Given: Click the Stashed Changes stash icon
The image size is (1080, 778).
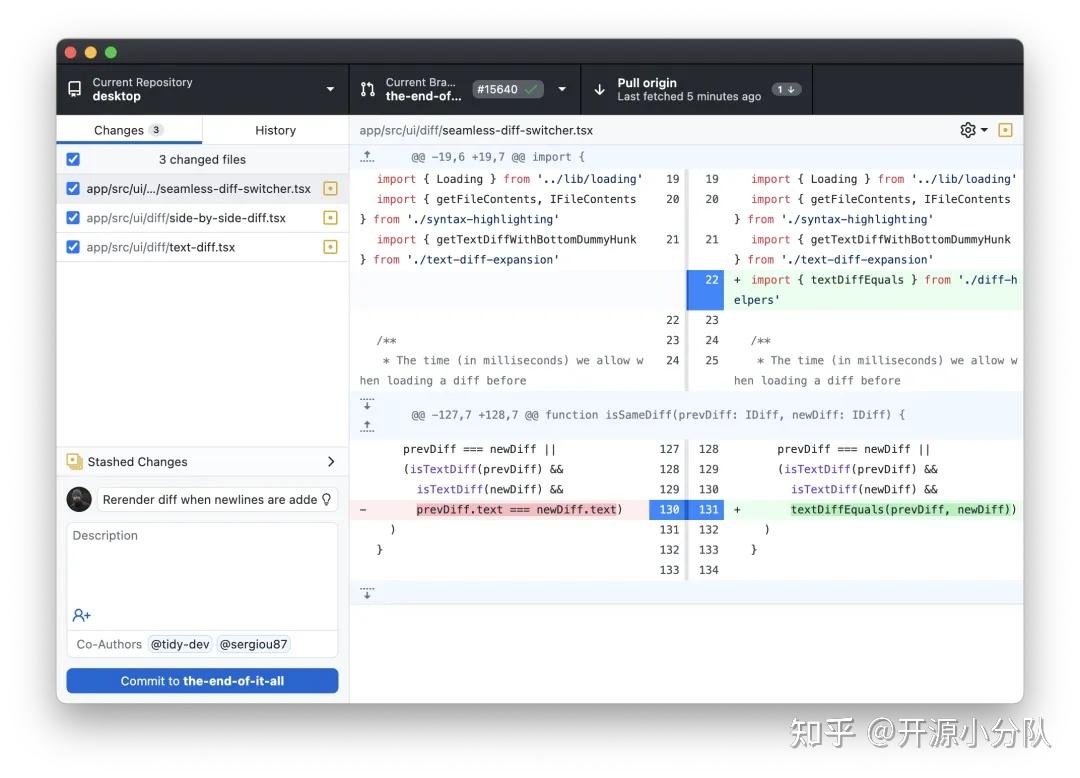Looking at the screenshot, I should tap(74, 462).
